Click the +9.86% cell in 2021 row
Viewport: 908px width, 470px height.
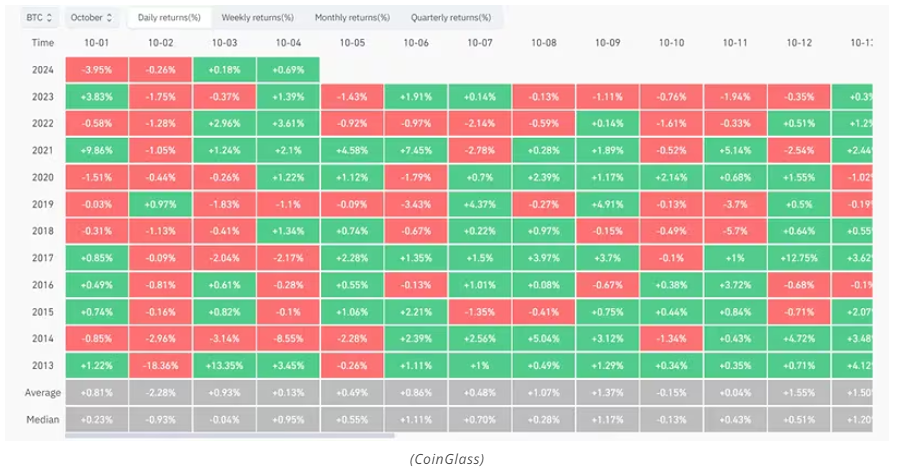click(x=96, y=151)
